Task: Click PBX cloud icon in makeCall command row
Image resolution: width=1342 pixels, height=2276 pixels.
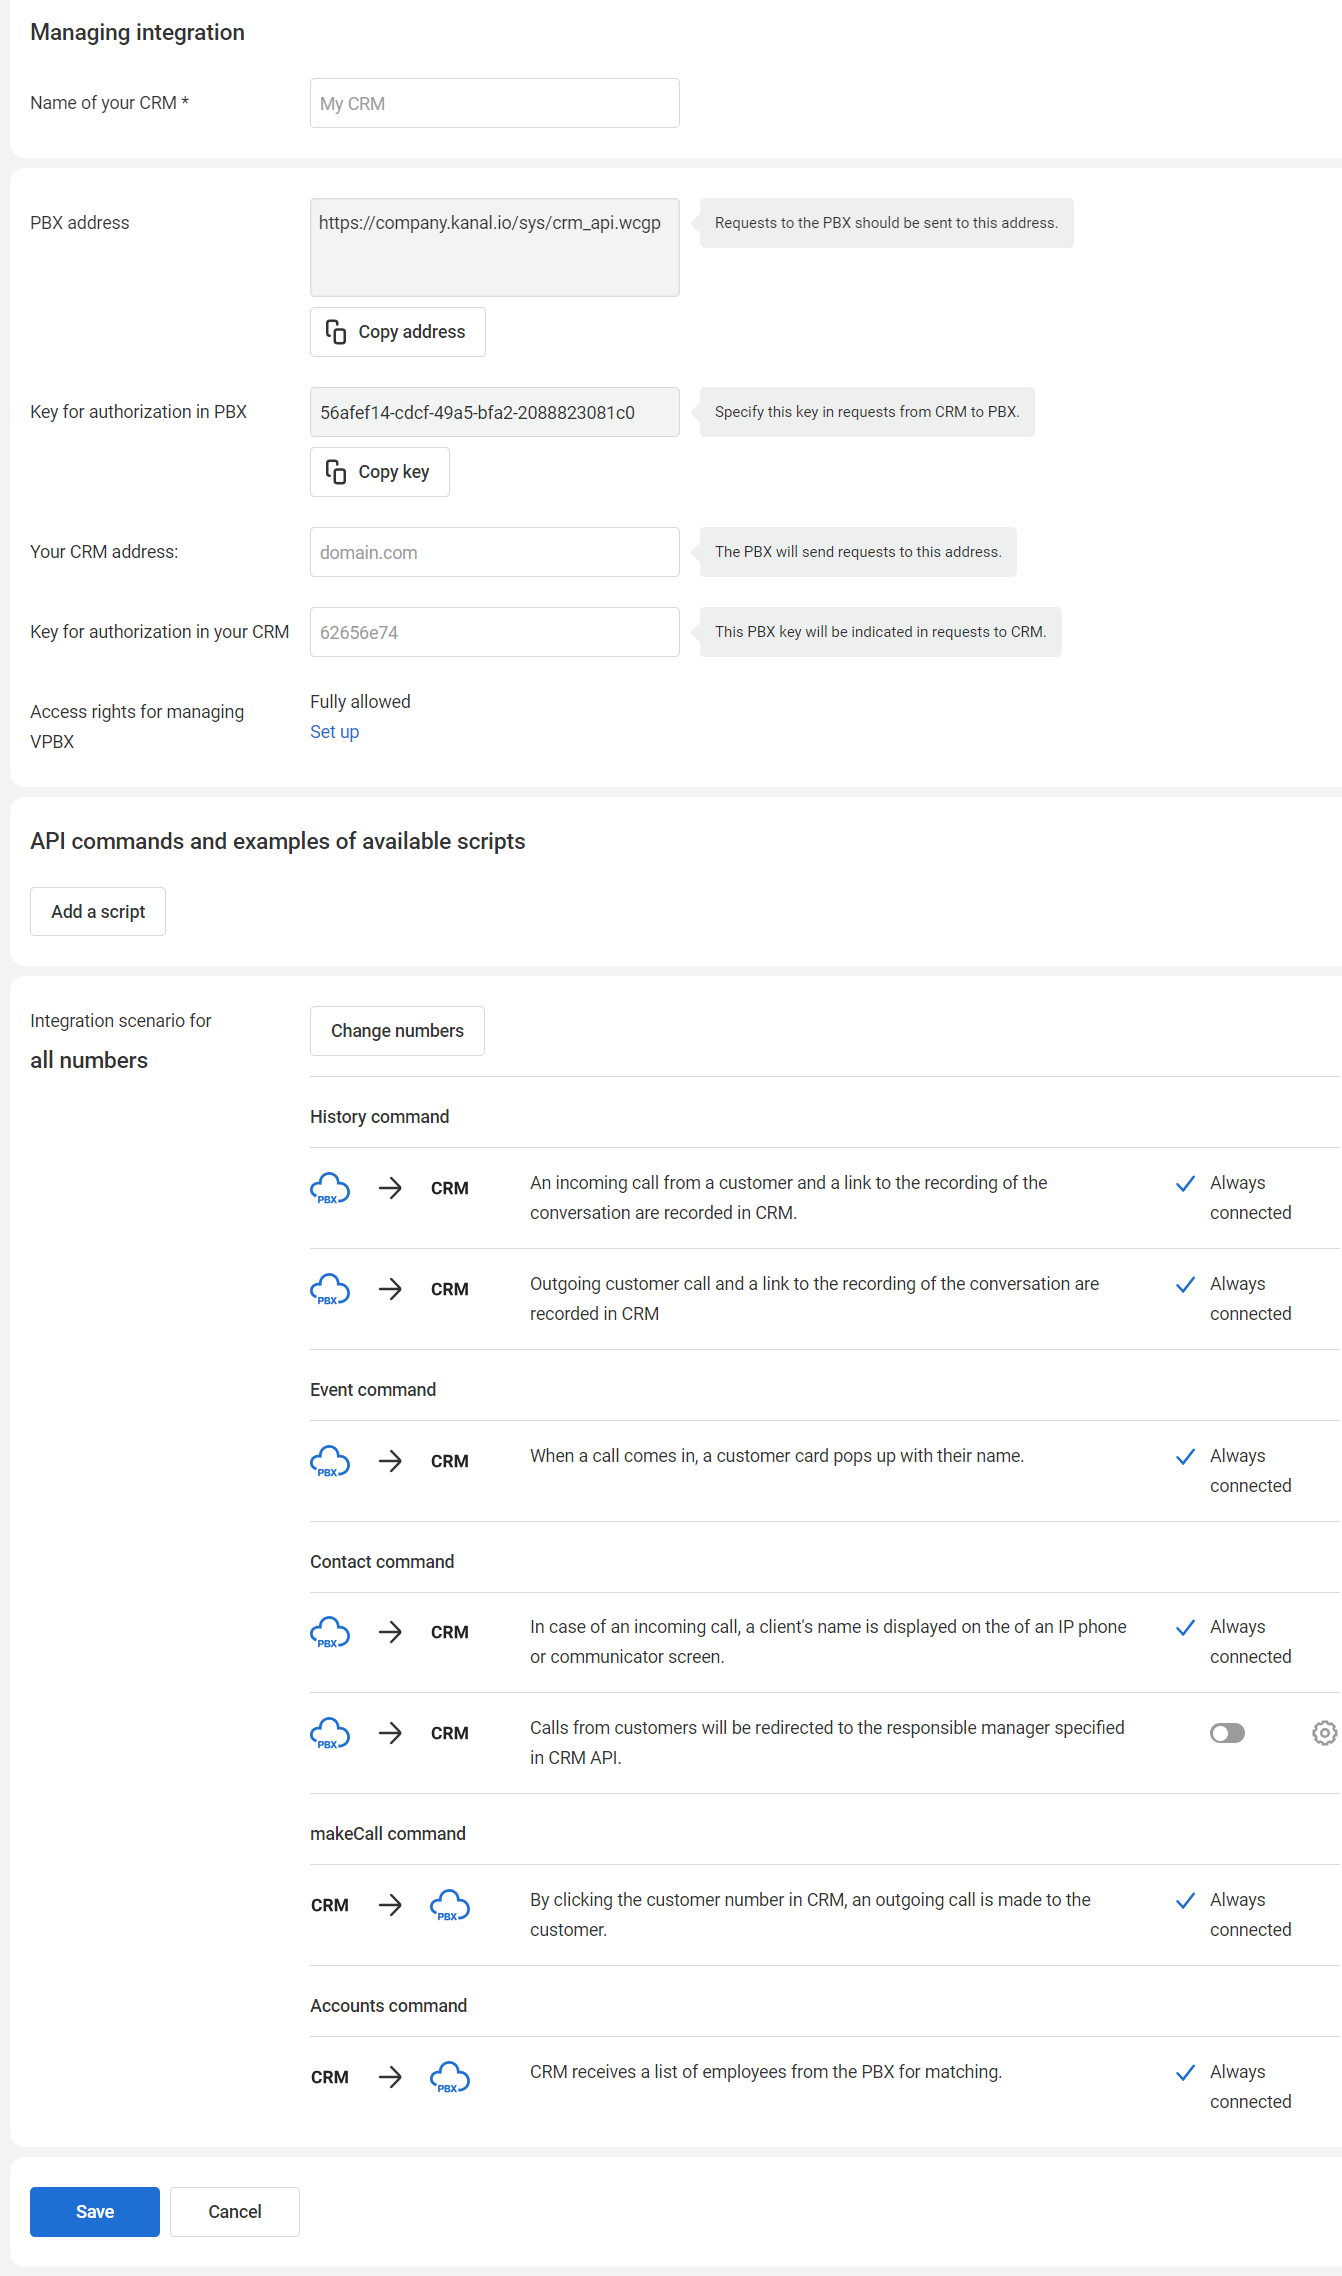Action: 450,1905
